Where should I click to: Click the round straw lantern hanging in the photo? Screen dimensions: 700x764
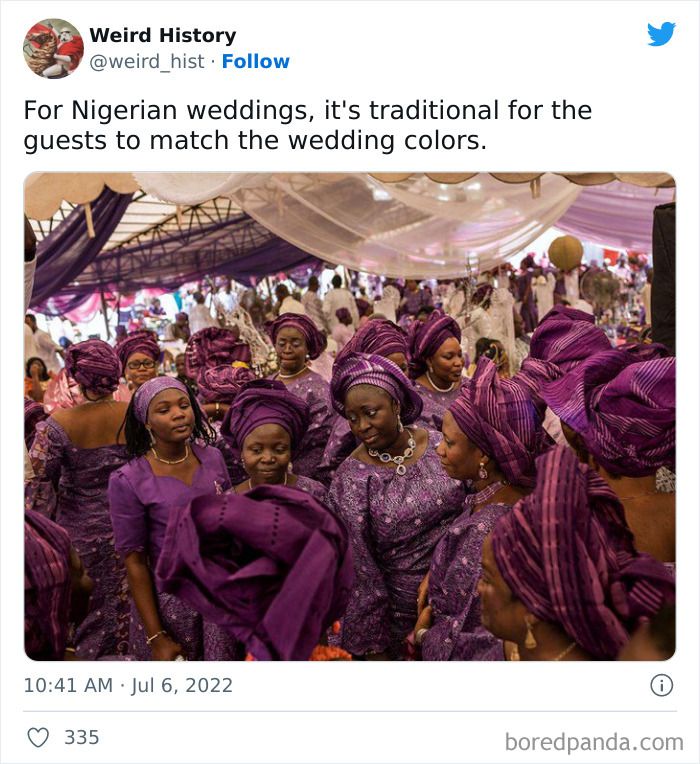[565, 252]
